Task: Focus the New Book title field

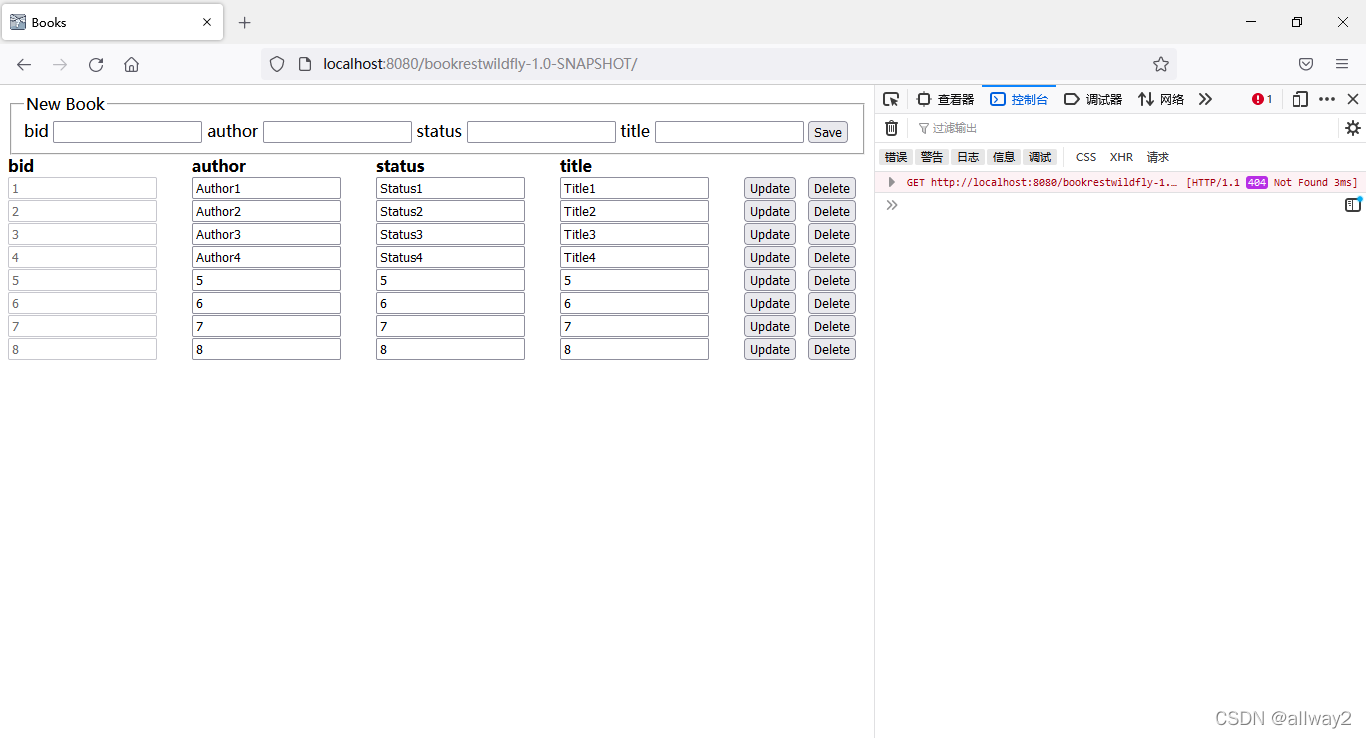Action: click(x=729, y=132)
